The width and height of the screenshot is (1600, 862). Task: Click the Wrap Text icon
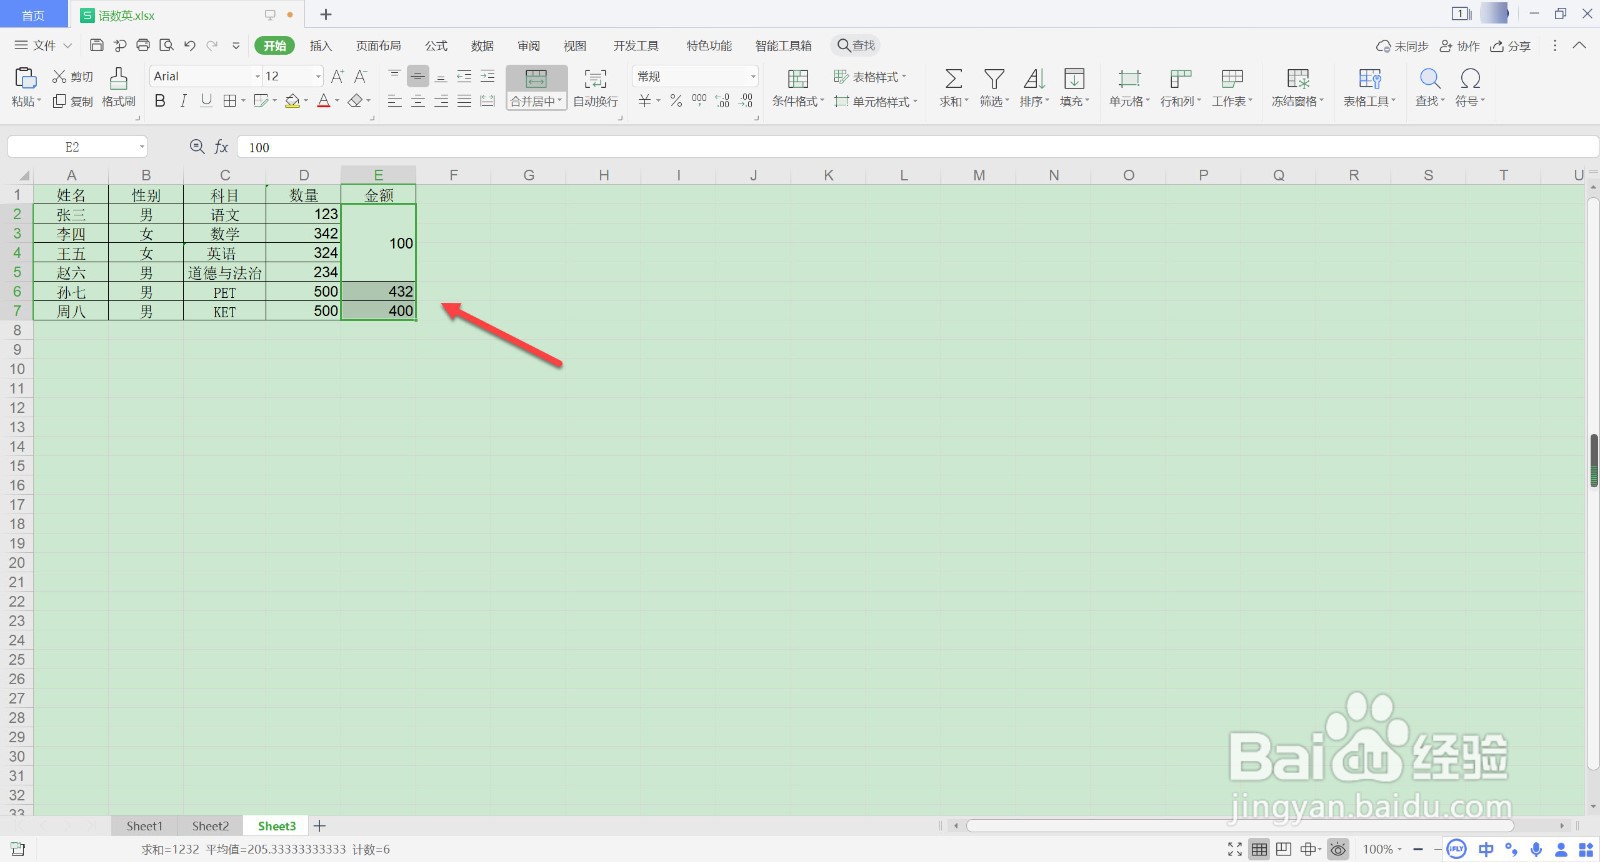(595, 78)
